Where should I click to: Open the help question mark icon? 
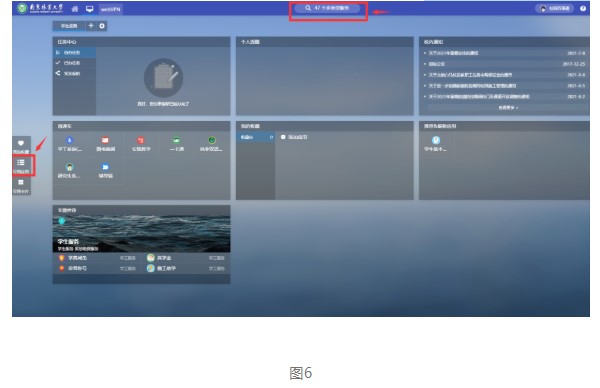tap(583, 8)
